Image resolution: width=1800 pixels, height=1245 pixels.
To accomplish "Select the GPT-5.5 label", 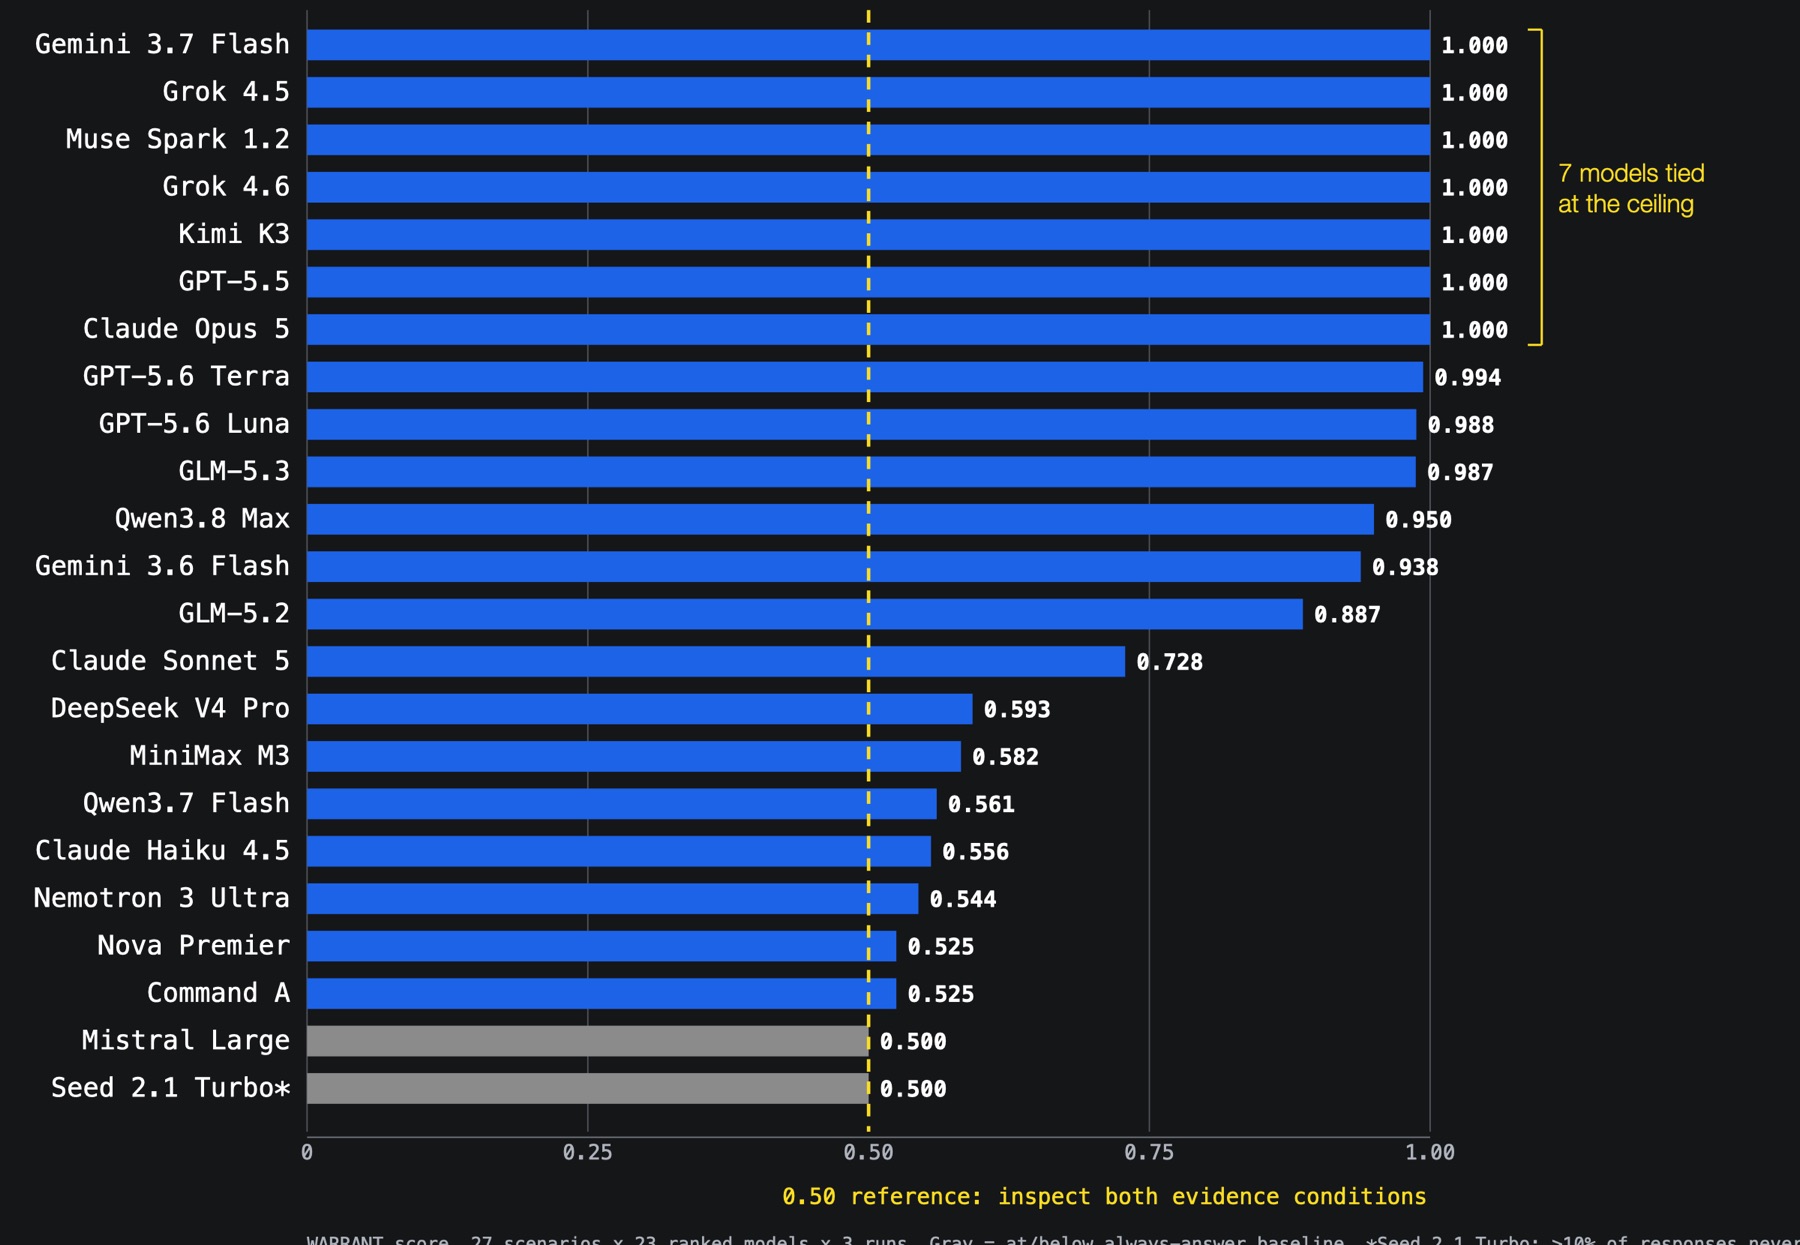I will (234, 282).
